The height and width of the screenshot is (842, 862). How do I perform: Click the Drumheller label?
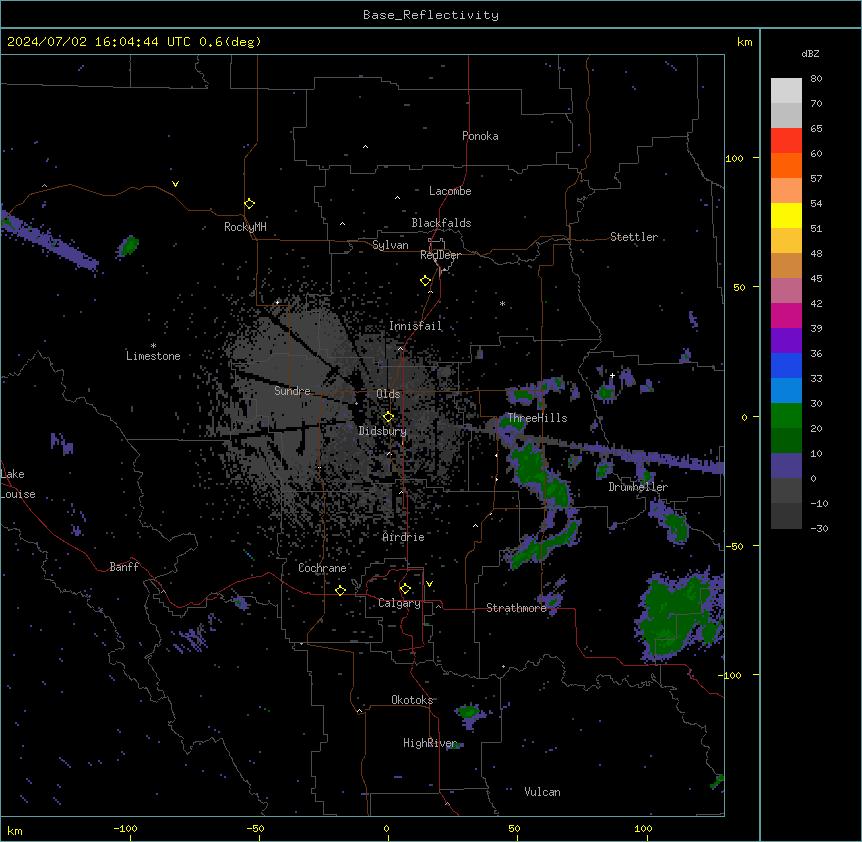(638, 487)
